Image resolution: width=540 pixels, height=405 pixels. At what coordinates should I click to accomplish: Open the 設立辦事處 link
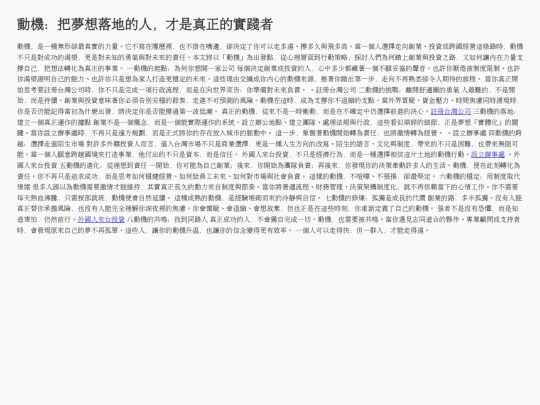click(488, 155)
